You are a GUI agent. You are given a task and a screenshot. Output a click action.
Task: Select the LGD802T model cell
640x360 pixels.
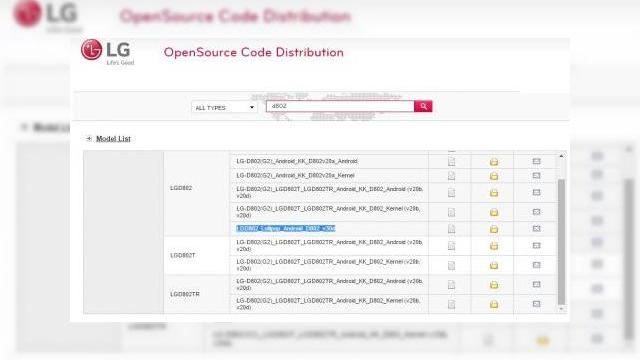coord(196,256)
